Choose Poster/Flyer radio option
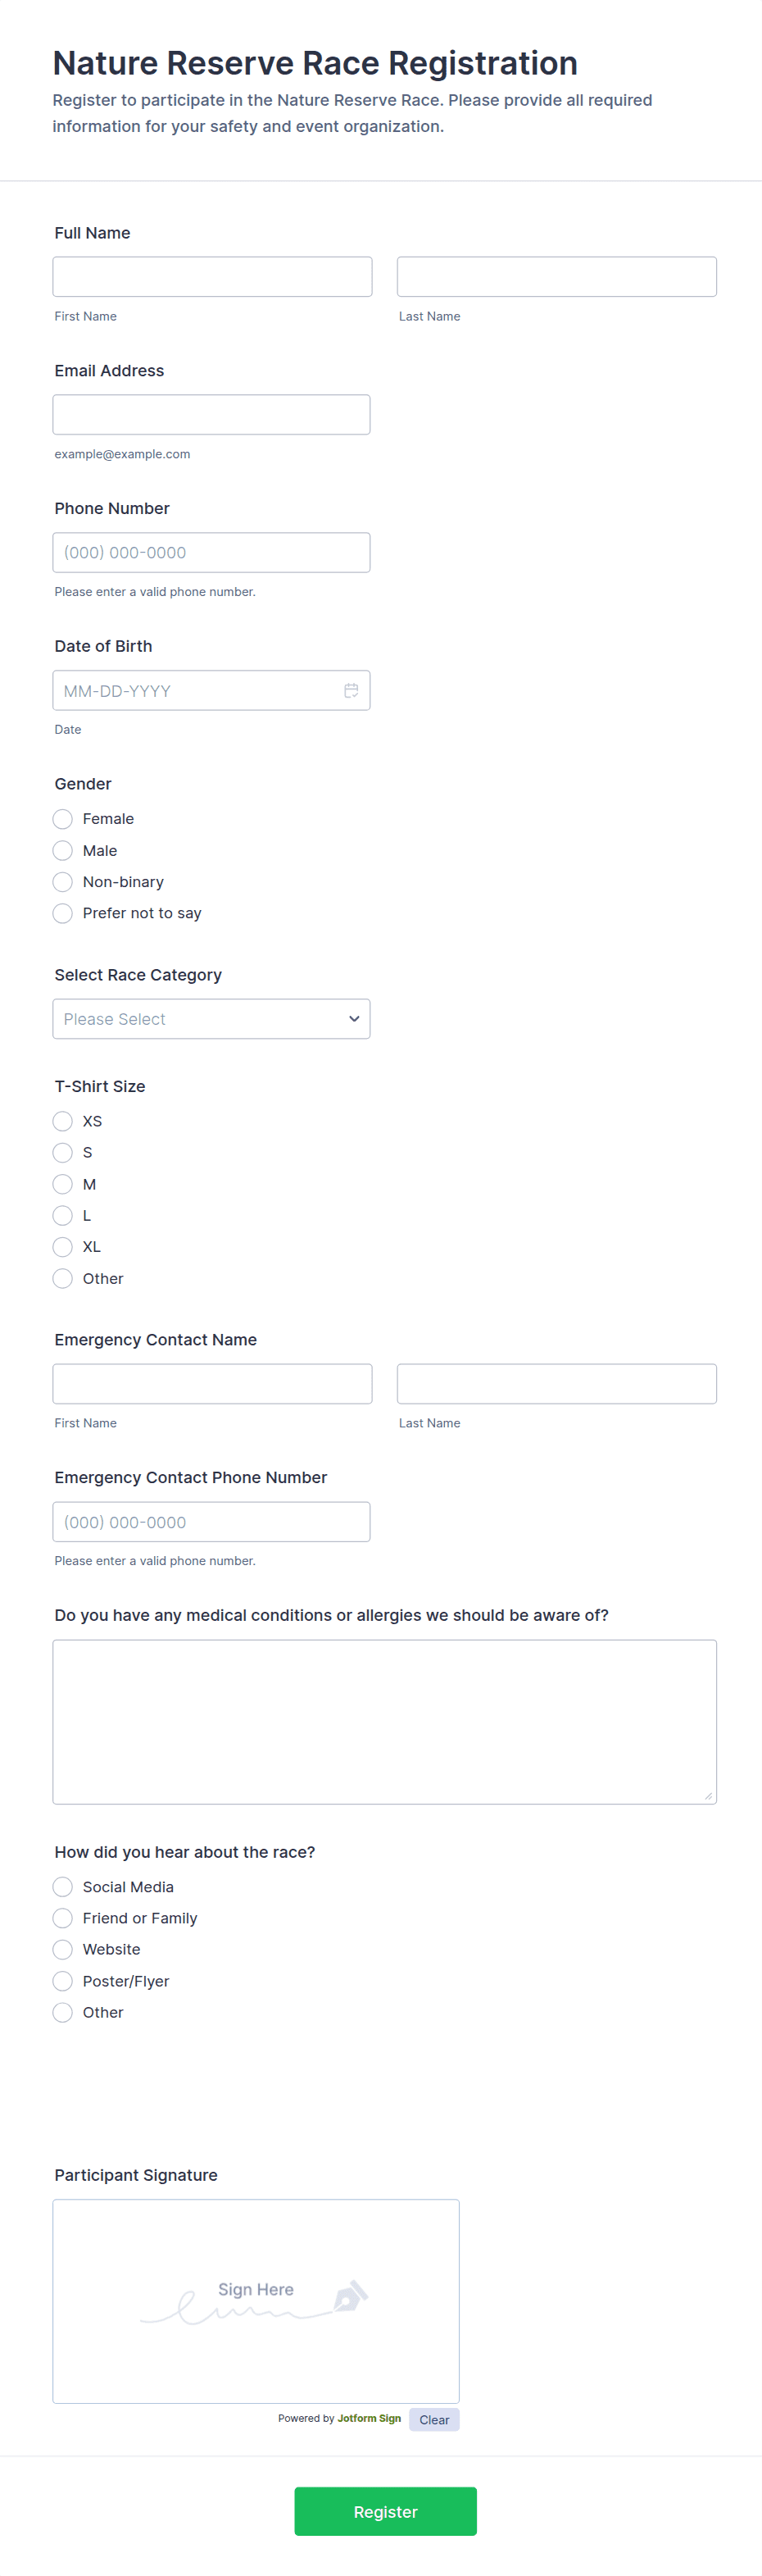 (x=63, y=1981)
